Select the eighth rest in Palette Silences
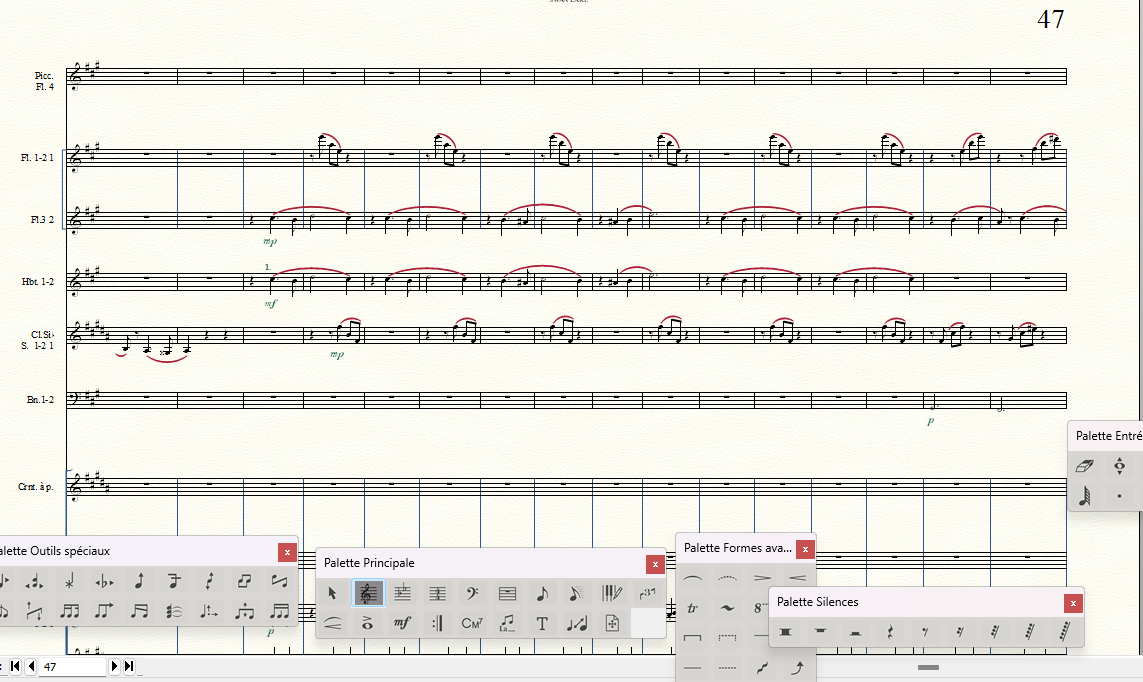1143x682 pixels. tap(924, 632)
